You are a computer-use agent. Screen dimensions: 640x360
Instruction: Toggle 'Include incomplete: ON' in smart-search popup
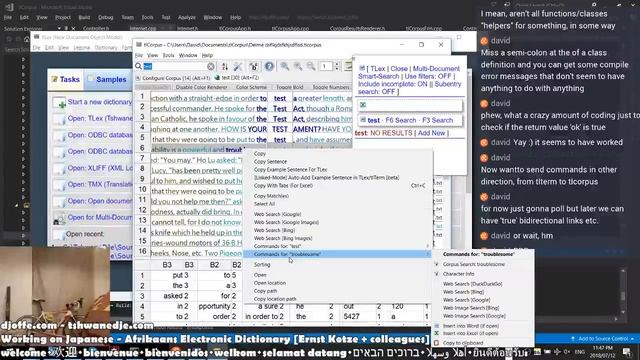[393, 84]
